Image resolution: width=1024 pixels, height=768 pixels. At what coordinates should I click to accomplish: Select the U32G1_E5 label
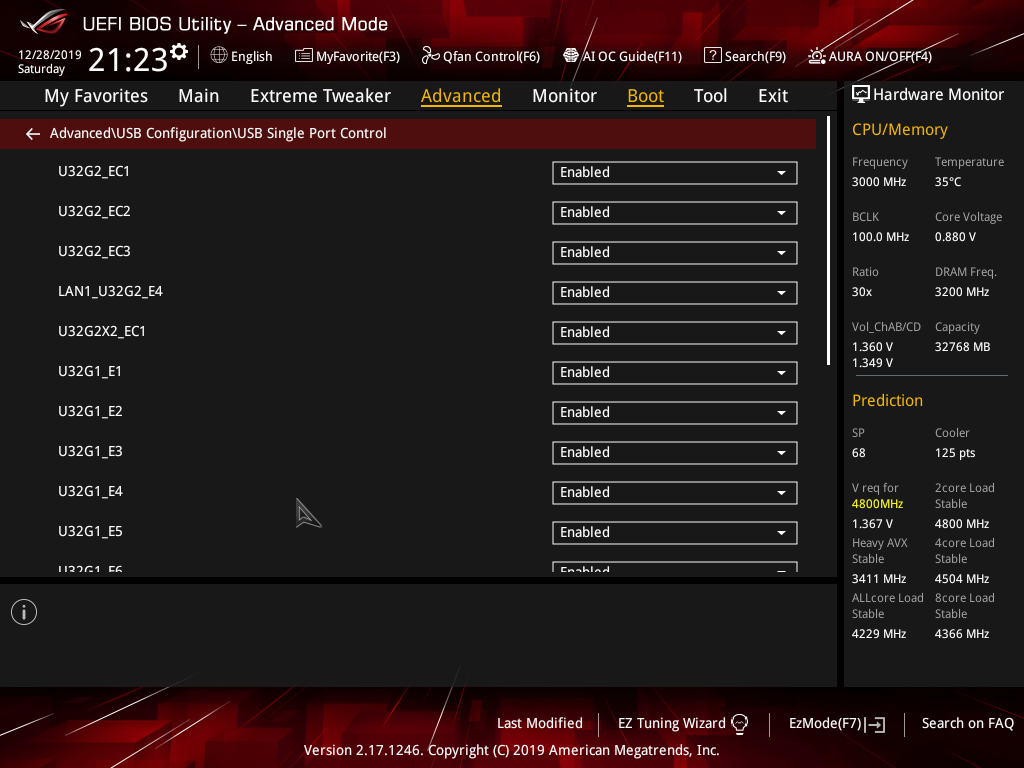[90, 532]
